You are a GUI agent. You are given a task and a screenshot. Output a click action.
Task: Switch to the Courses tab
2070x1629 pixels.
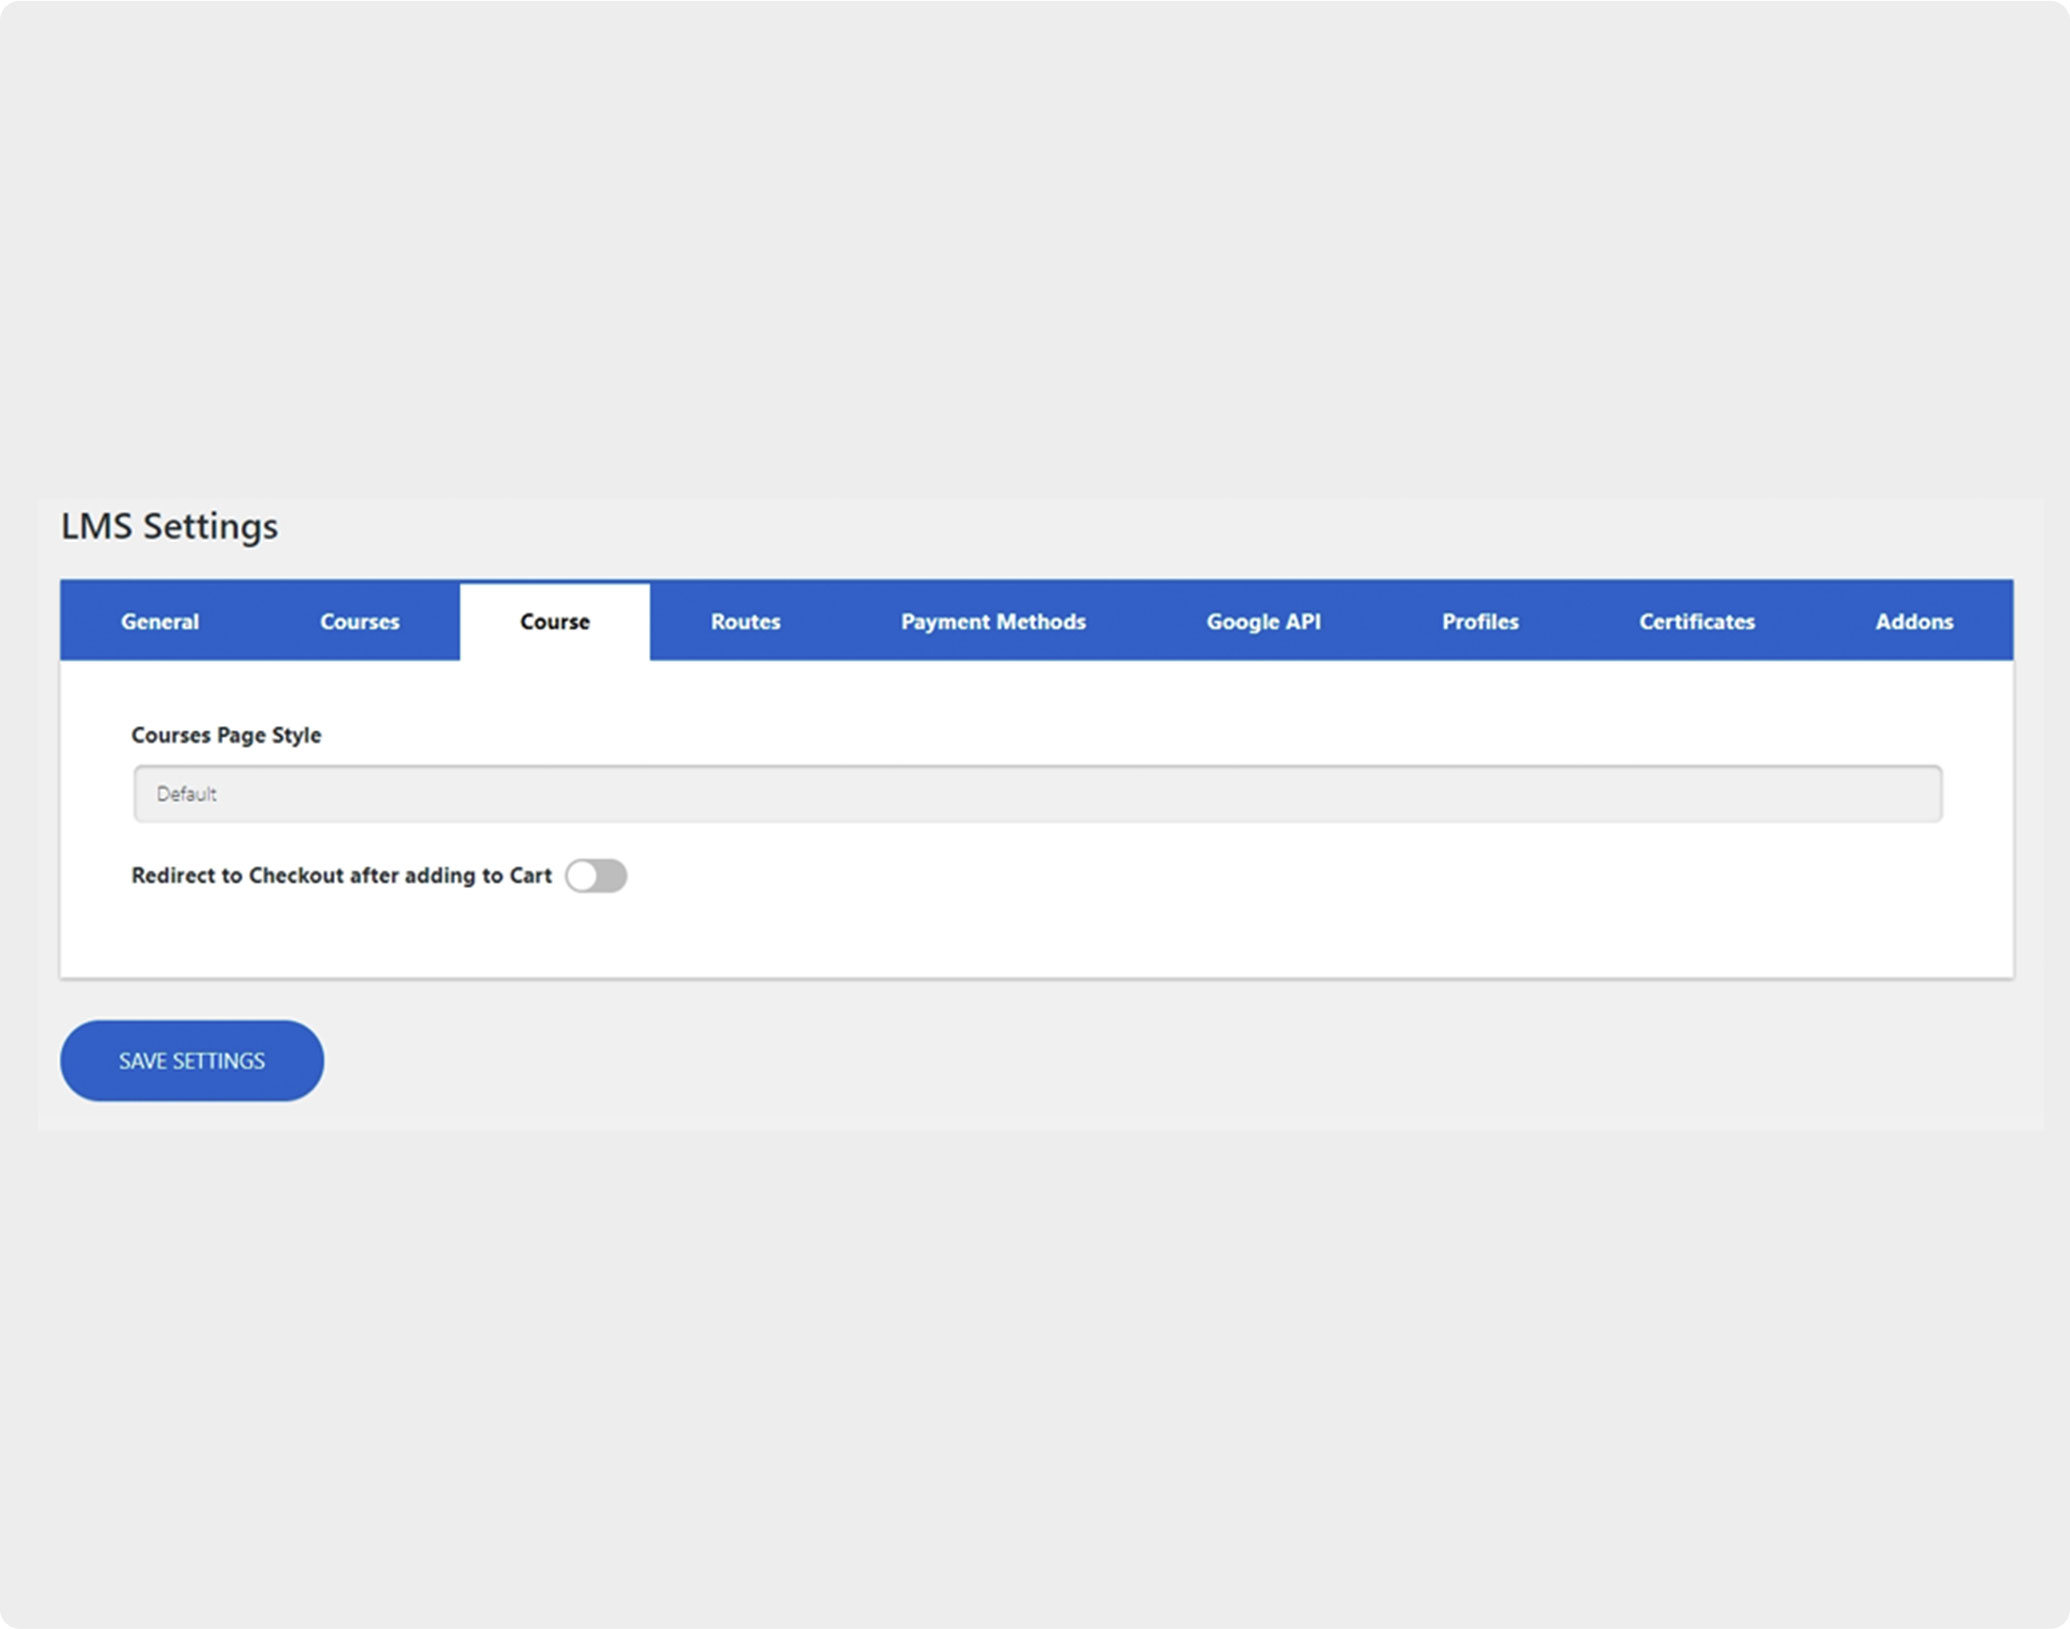[x=359, y=621]
